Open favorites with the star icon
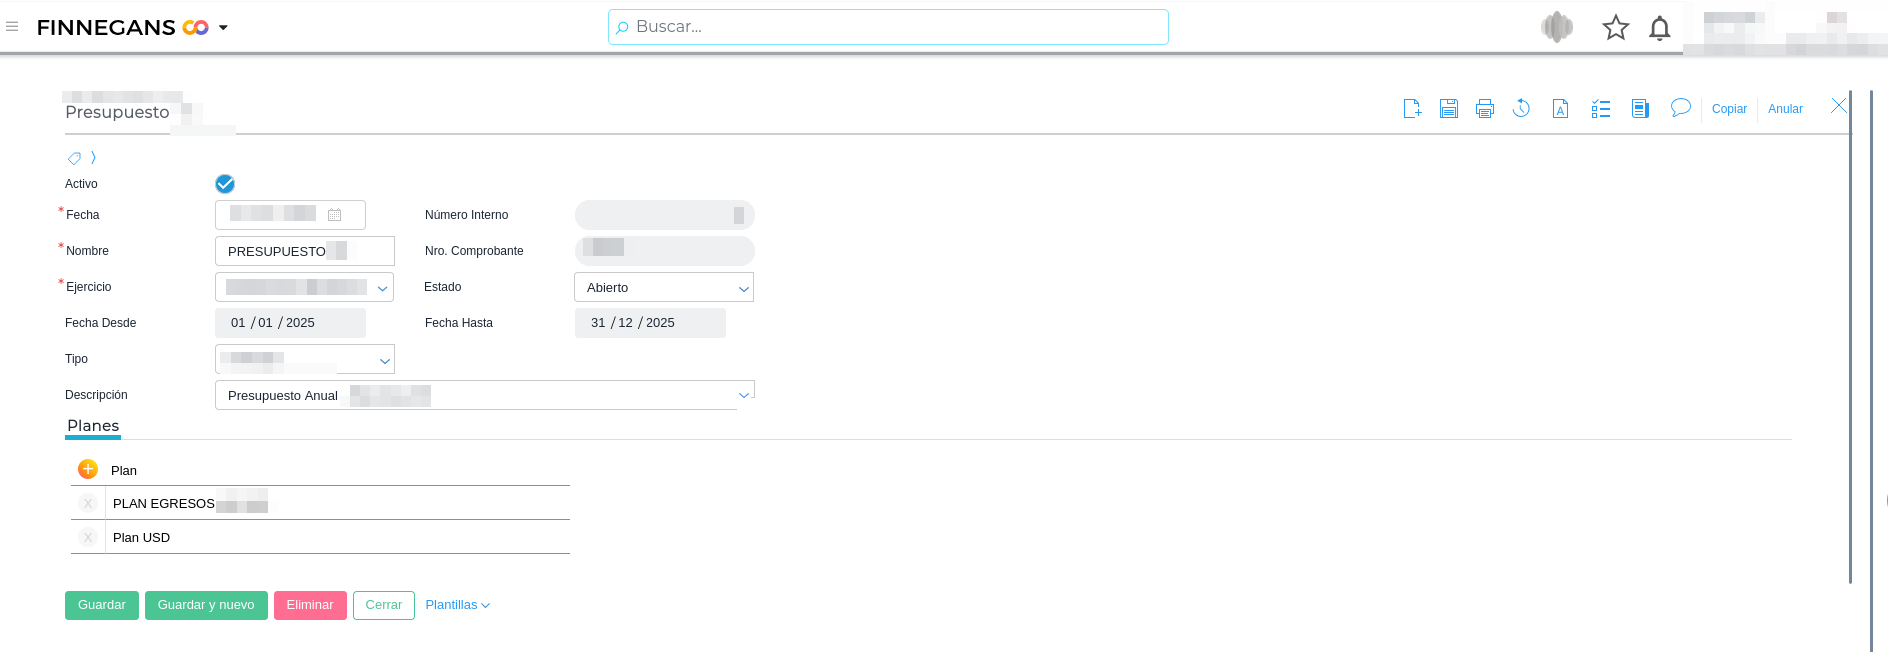 [x=1615, y=27]
